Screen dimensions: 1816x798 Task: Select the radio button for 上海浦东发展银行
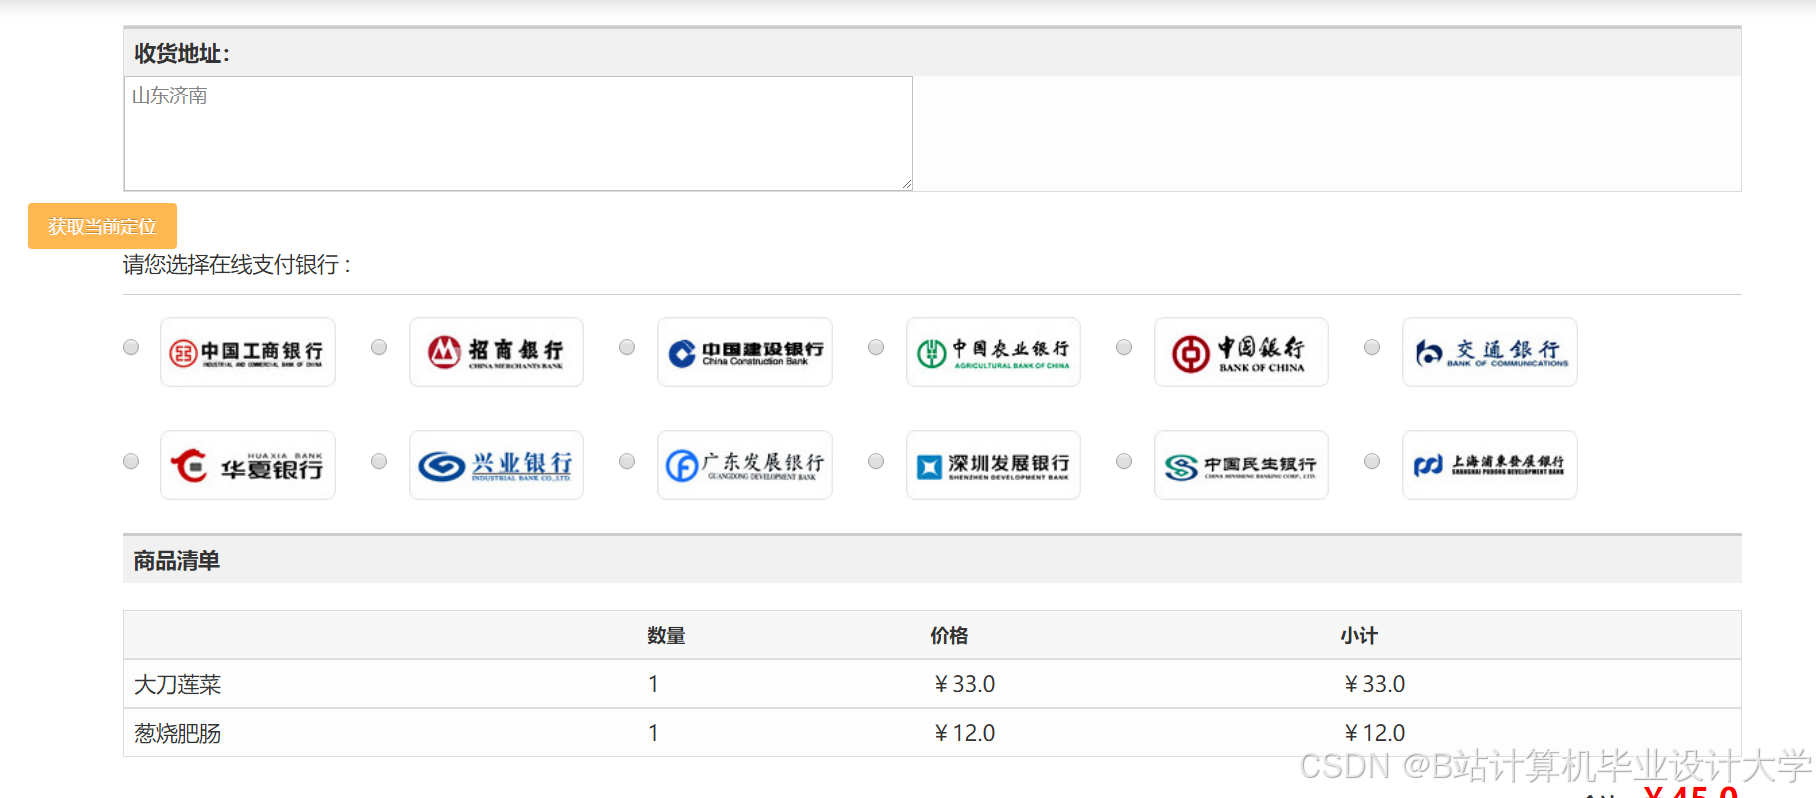(1372, 461)
